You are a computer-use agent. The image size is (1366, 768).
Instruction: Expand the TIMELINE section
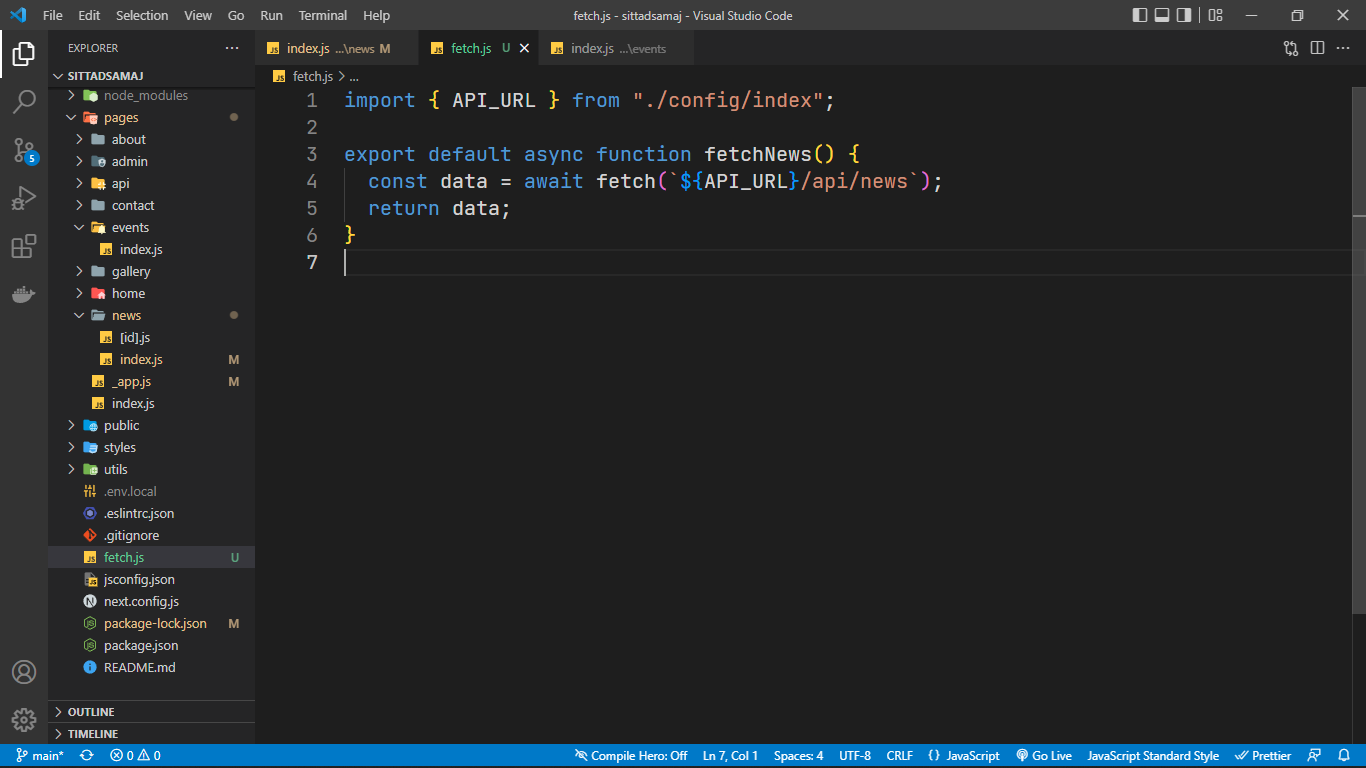93,734
